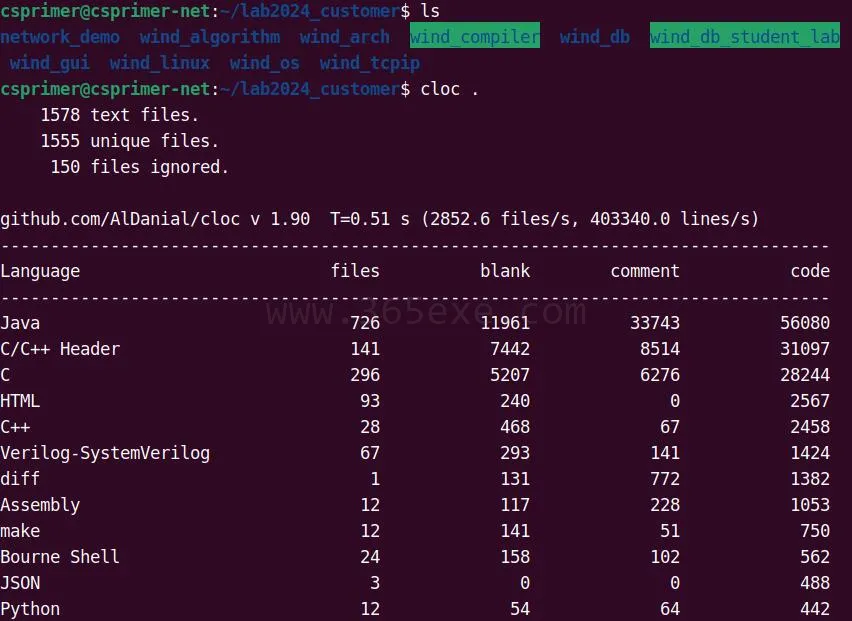Click the files column header

click(355, 271)
